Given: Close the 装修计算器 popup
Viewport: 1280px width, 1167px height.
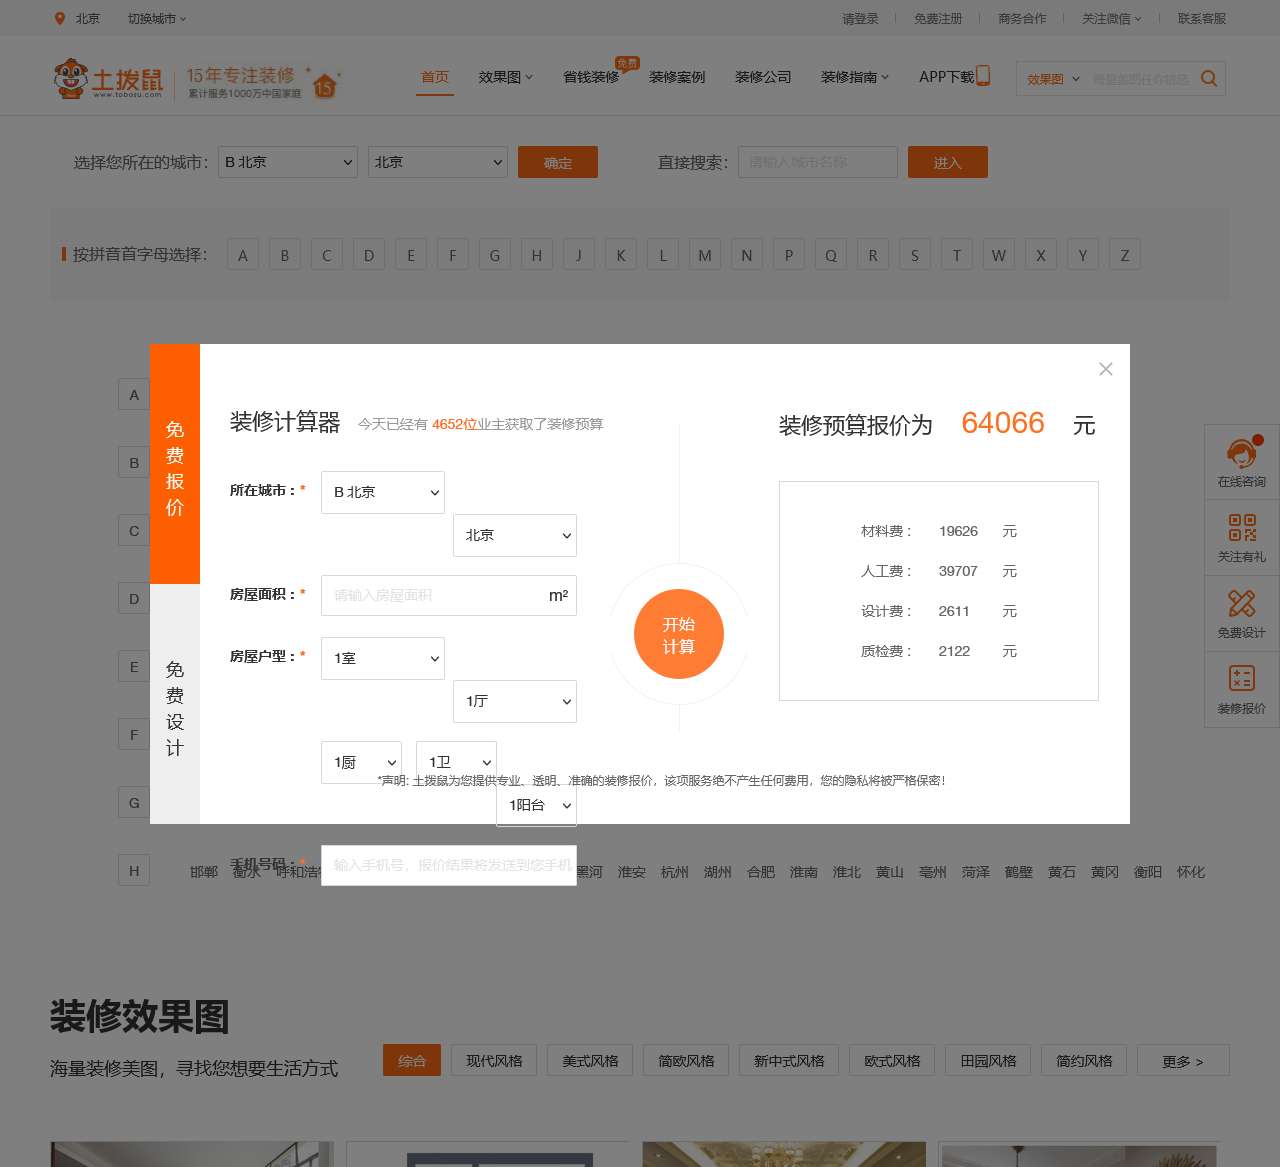Looking at the screenshot, I should [x=1105, y=369].
